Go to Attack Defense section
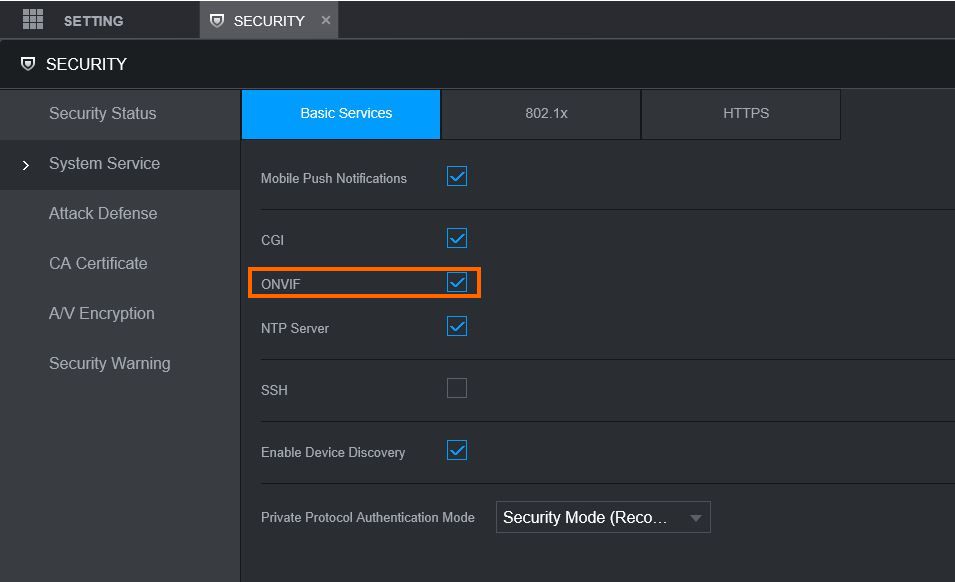Viewport: 955px width, 582px height. (103, 214)
